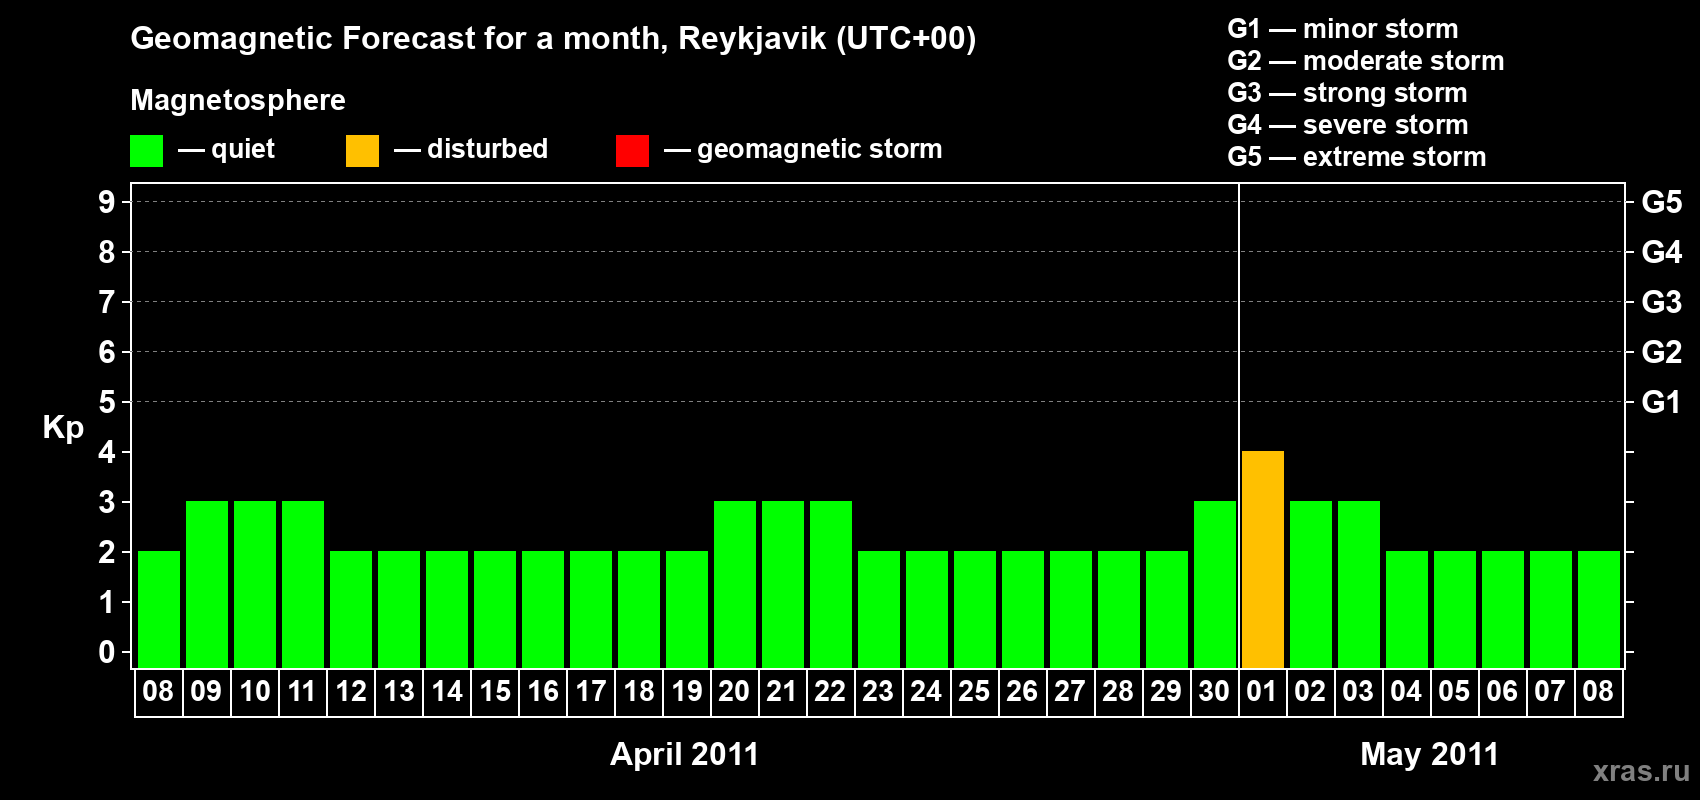1700x800 pixels.
Task: Click the date label 22
Action: (830, 691)
